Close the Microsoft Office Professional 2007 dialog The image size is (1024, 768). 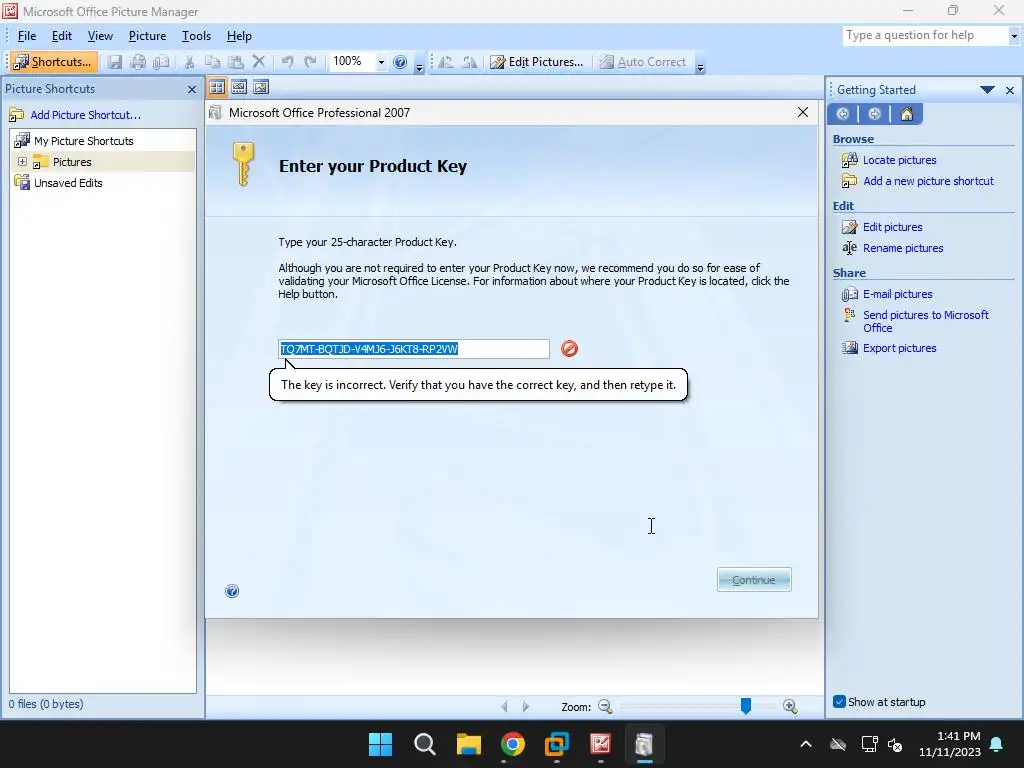[x=803, y=112]
